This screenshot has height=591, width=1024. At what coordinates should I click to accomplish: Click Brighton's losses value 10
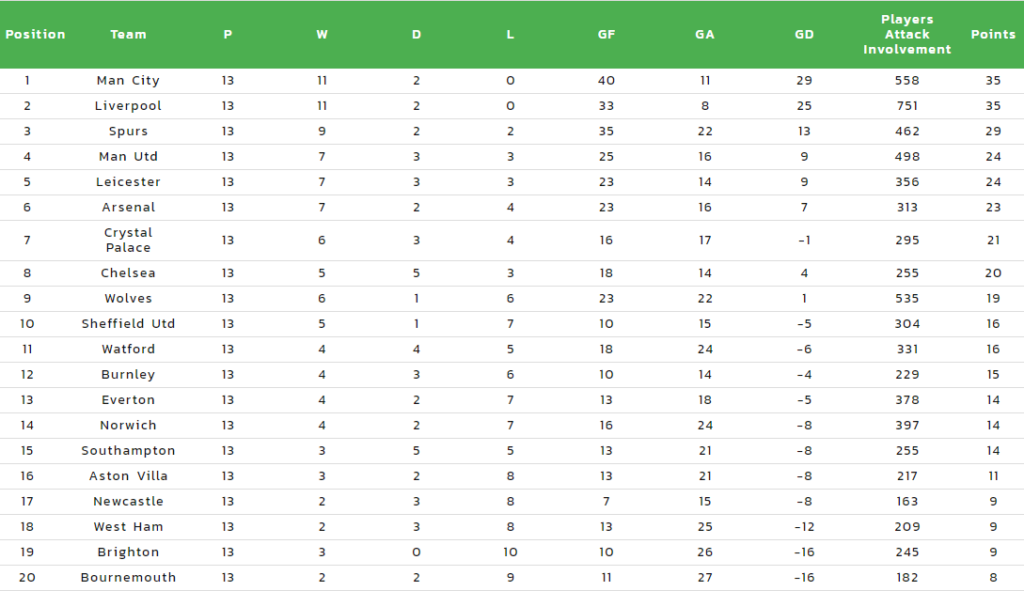510,552
